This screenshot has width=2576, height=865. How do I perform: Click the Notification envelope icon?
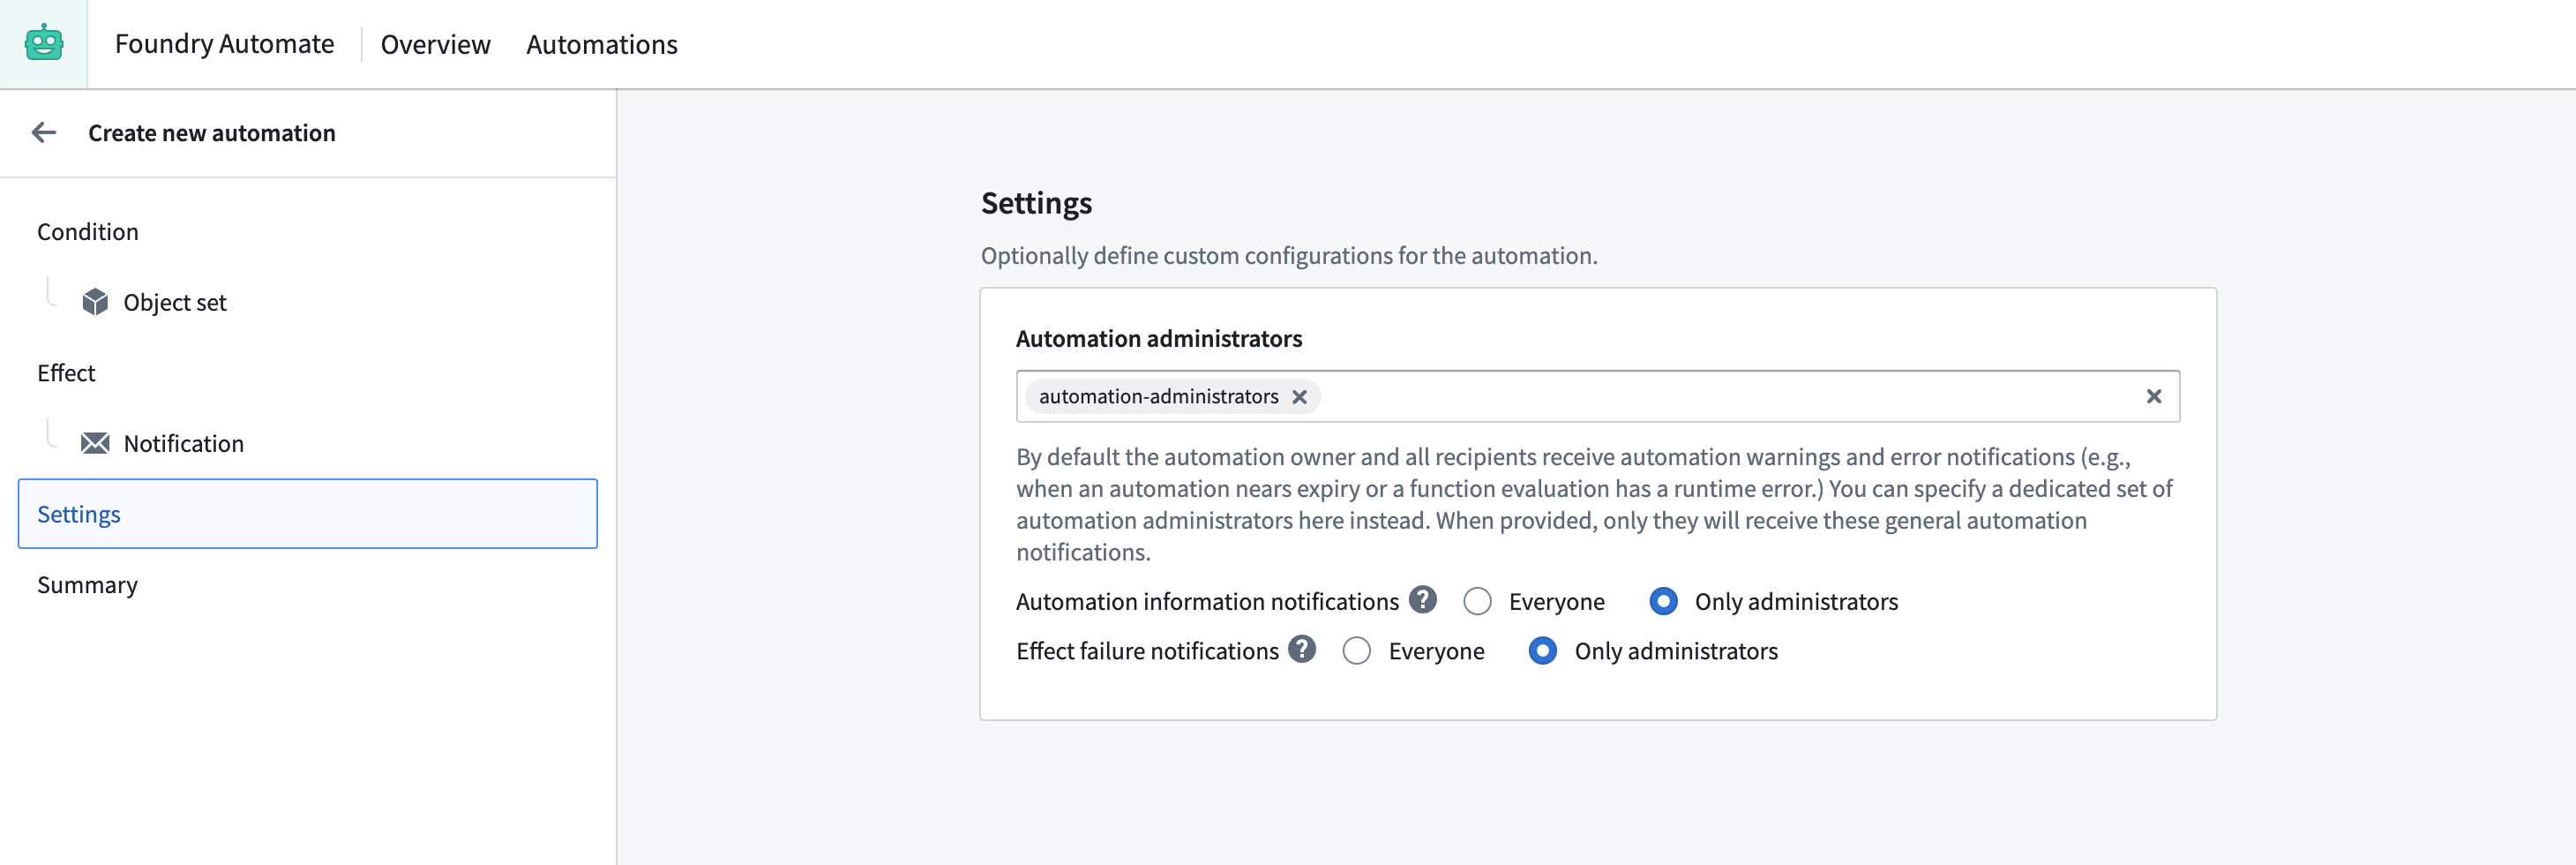pyautogui.click(x=95, y=443)
